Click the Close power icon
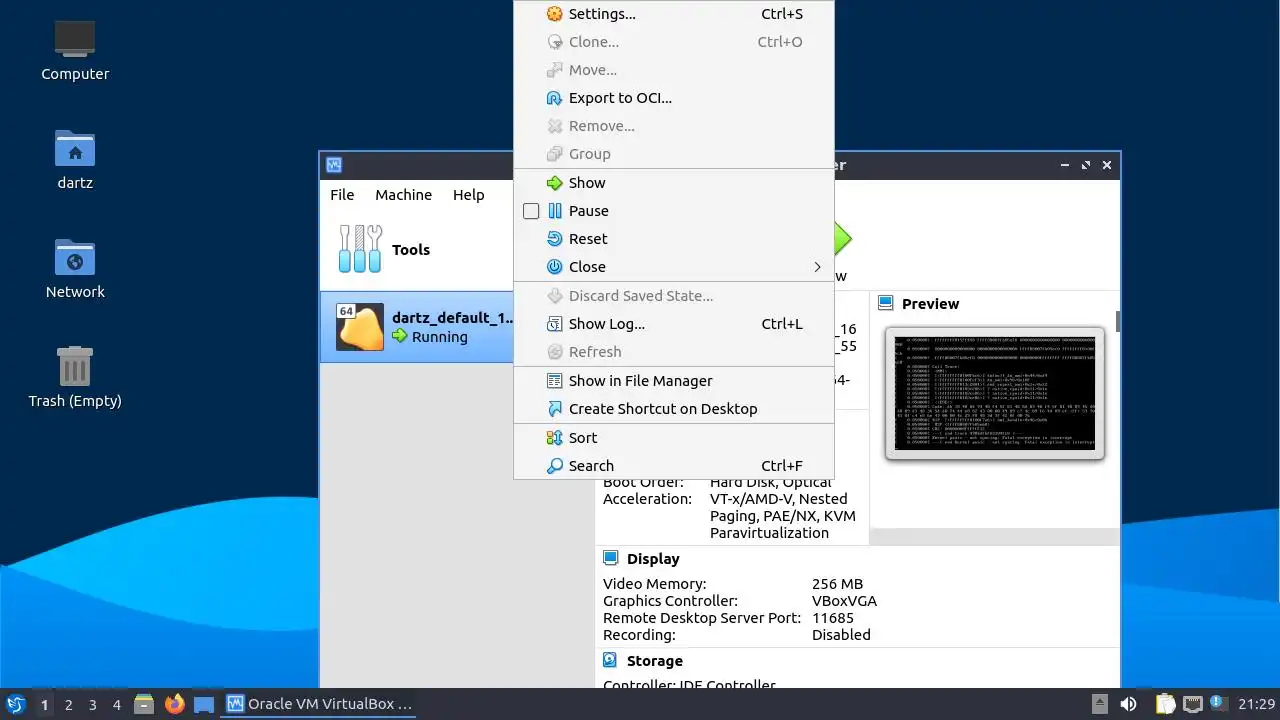This screenshot has width=1280, height=720. [554, 267]
